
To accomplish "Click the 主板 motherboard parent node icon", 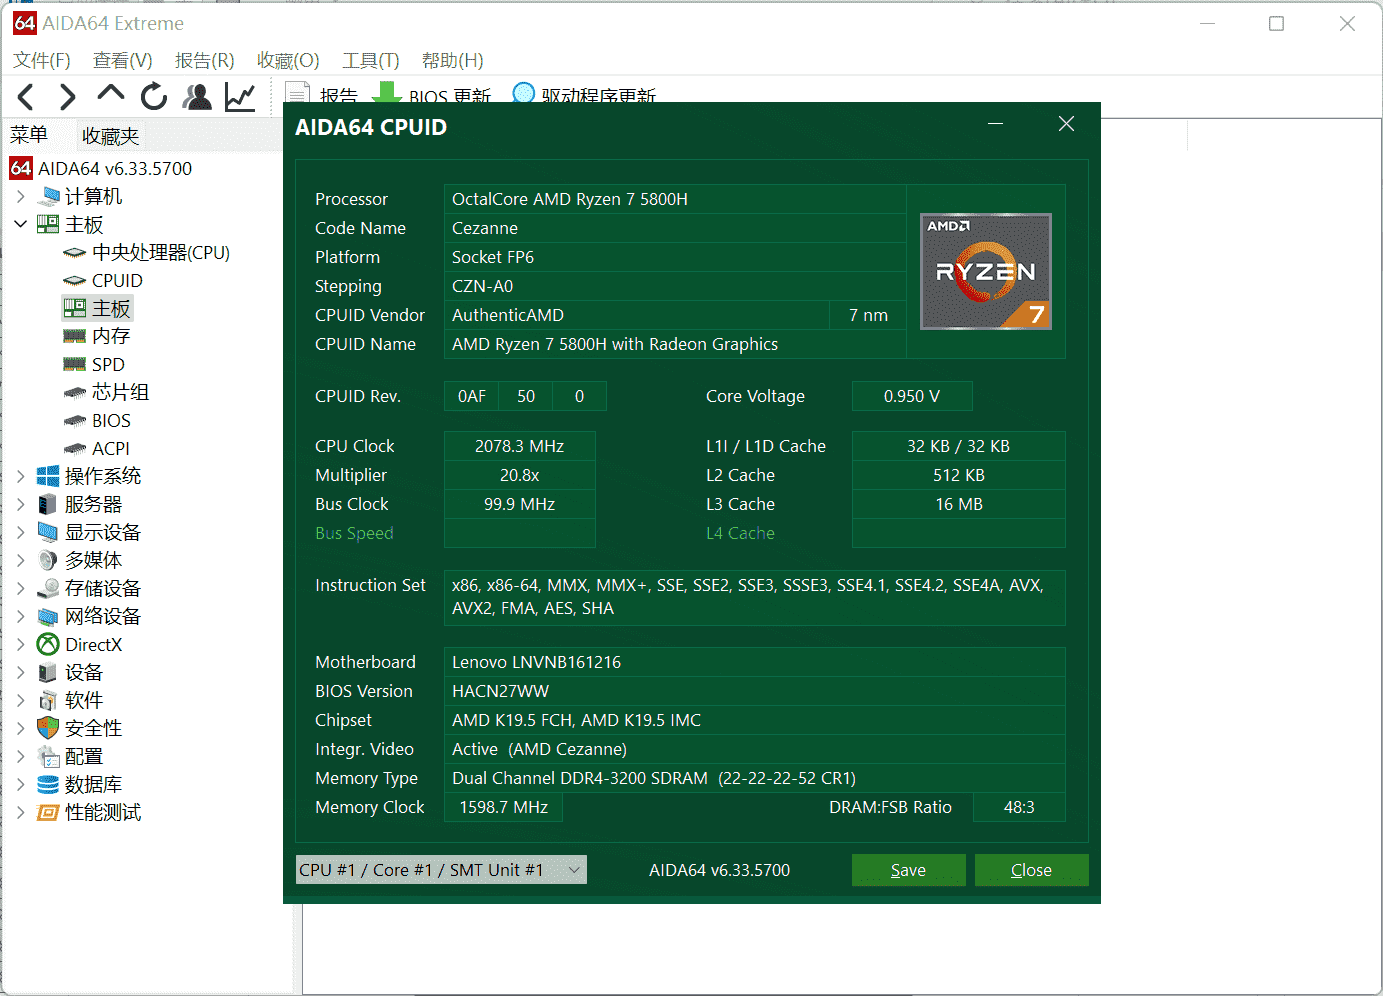I will (48, 224).
